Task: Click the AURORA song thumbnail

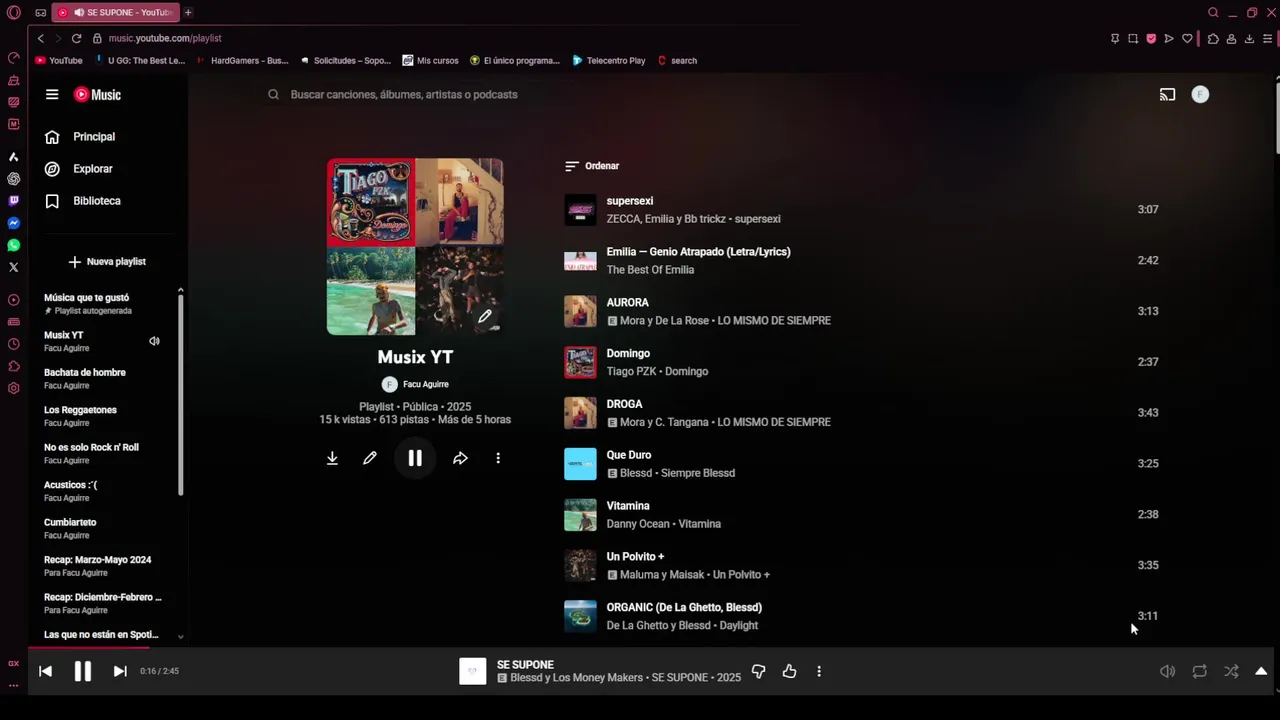Action: click(x=580, y=312)
